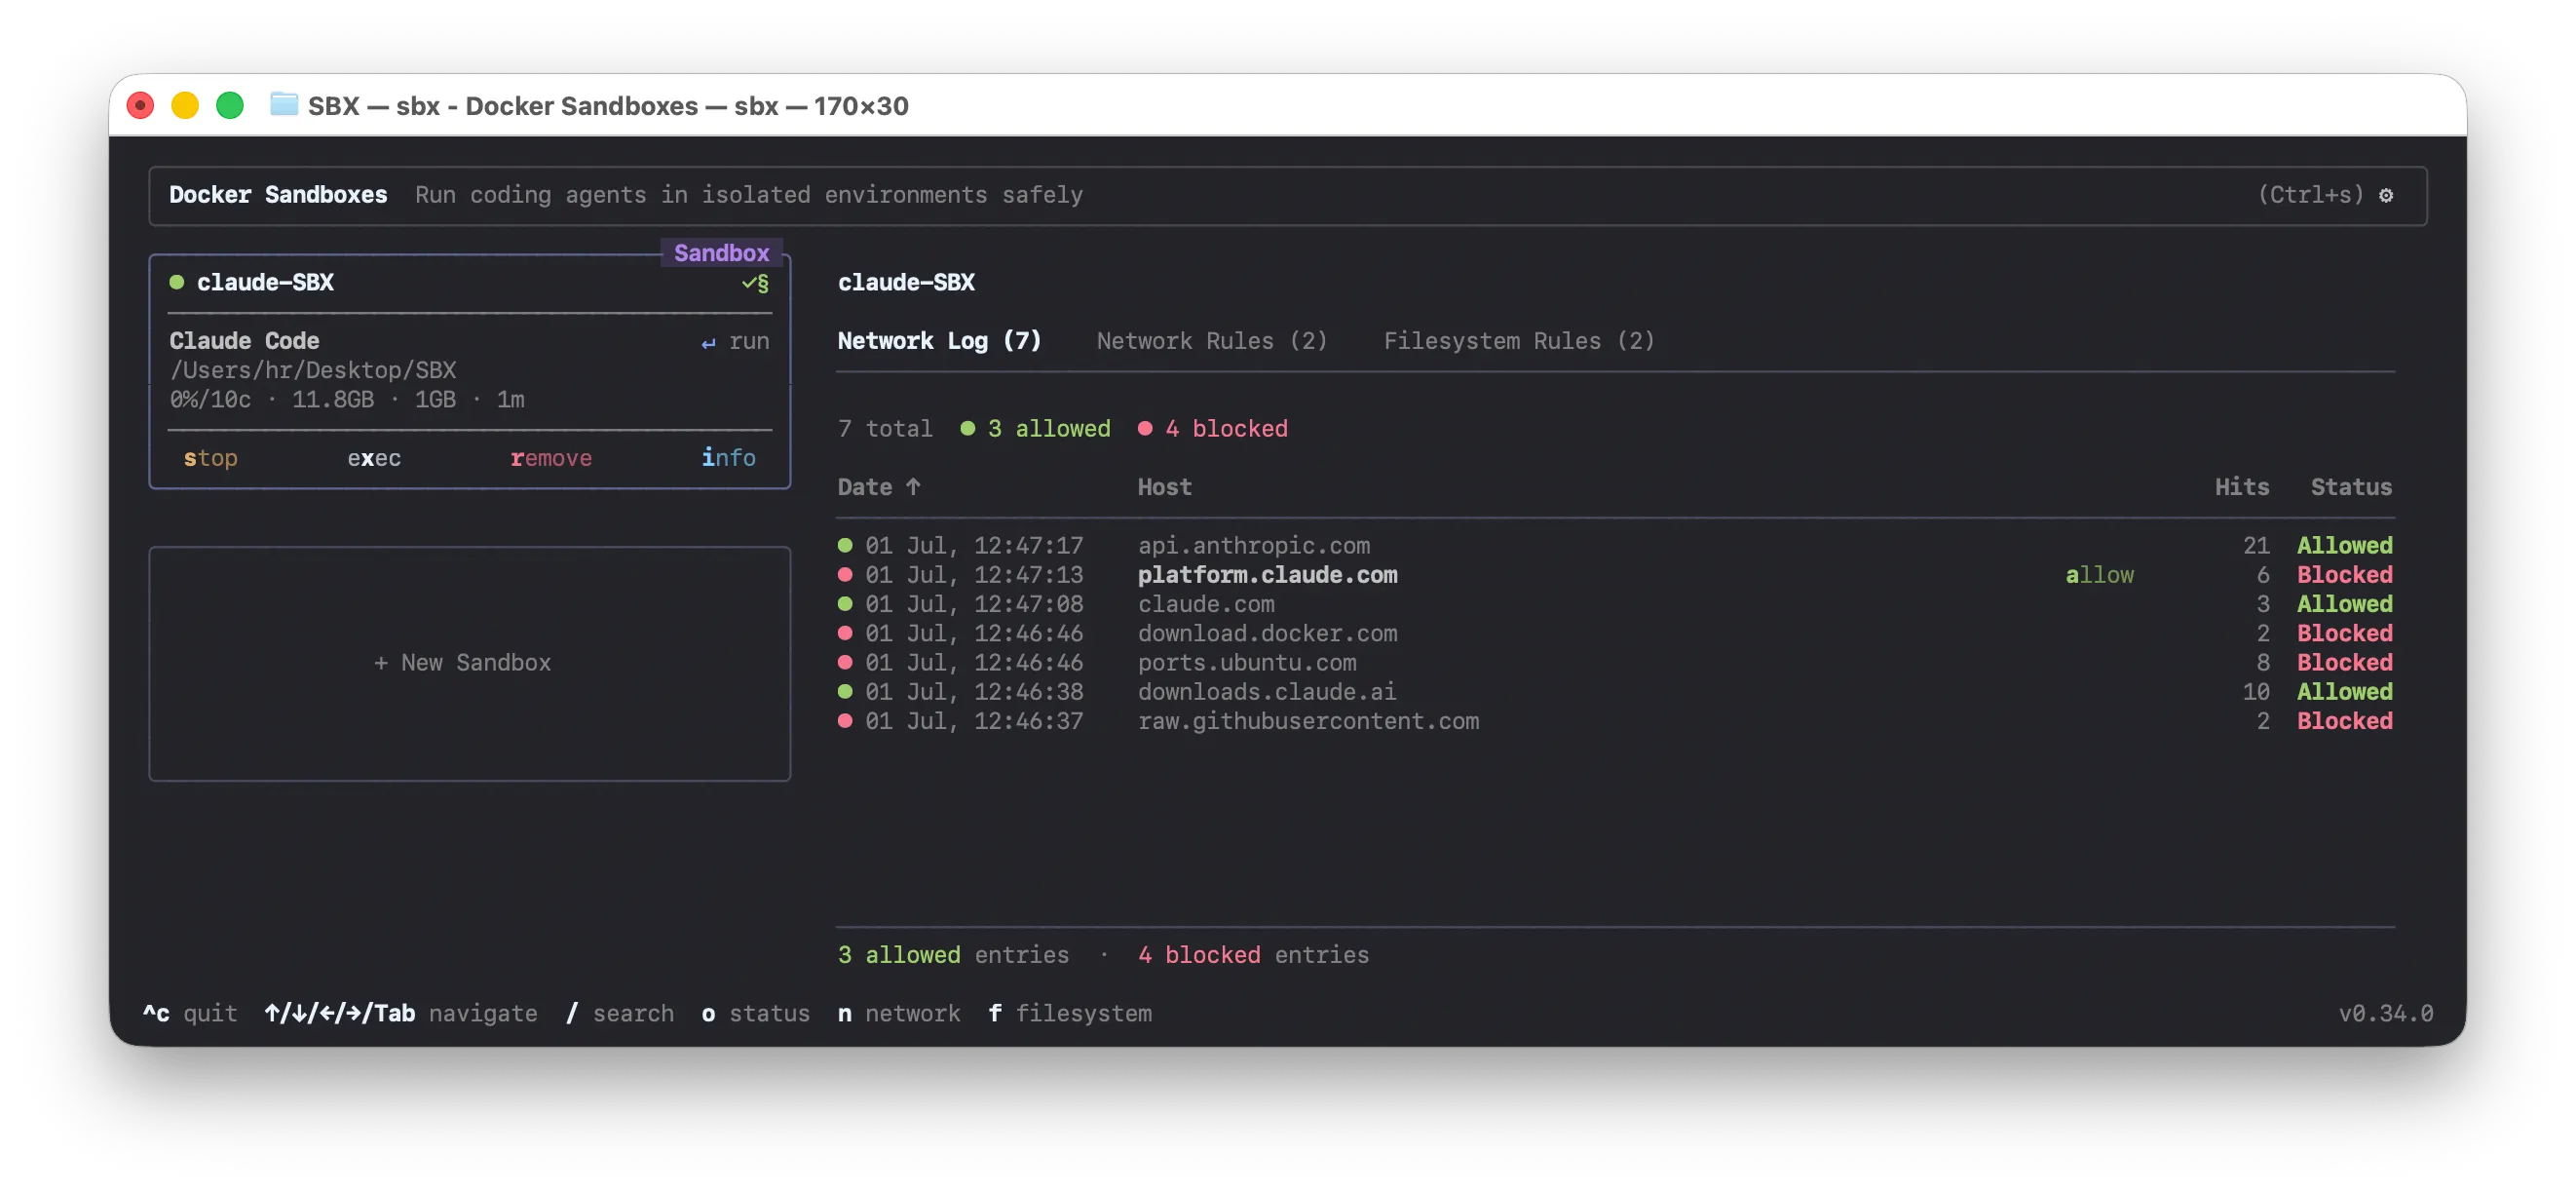The image size is (2576, 1191).
Task: Click the Hits column header
Action: tap(2241, 487)
